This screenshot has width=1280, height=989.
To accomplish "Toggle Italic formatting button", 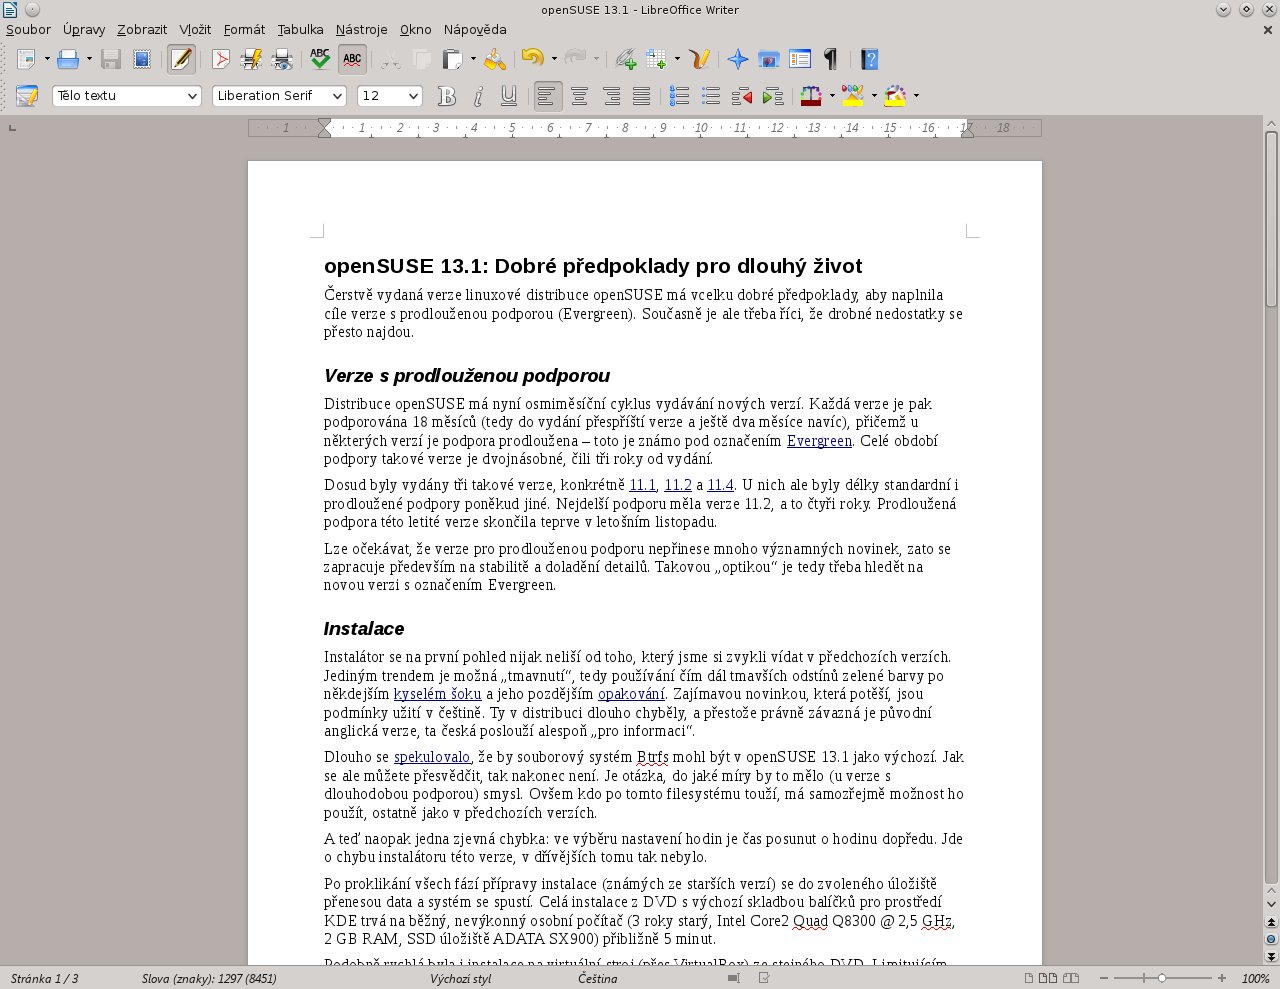I will click(x=478, y=96).
